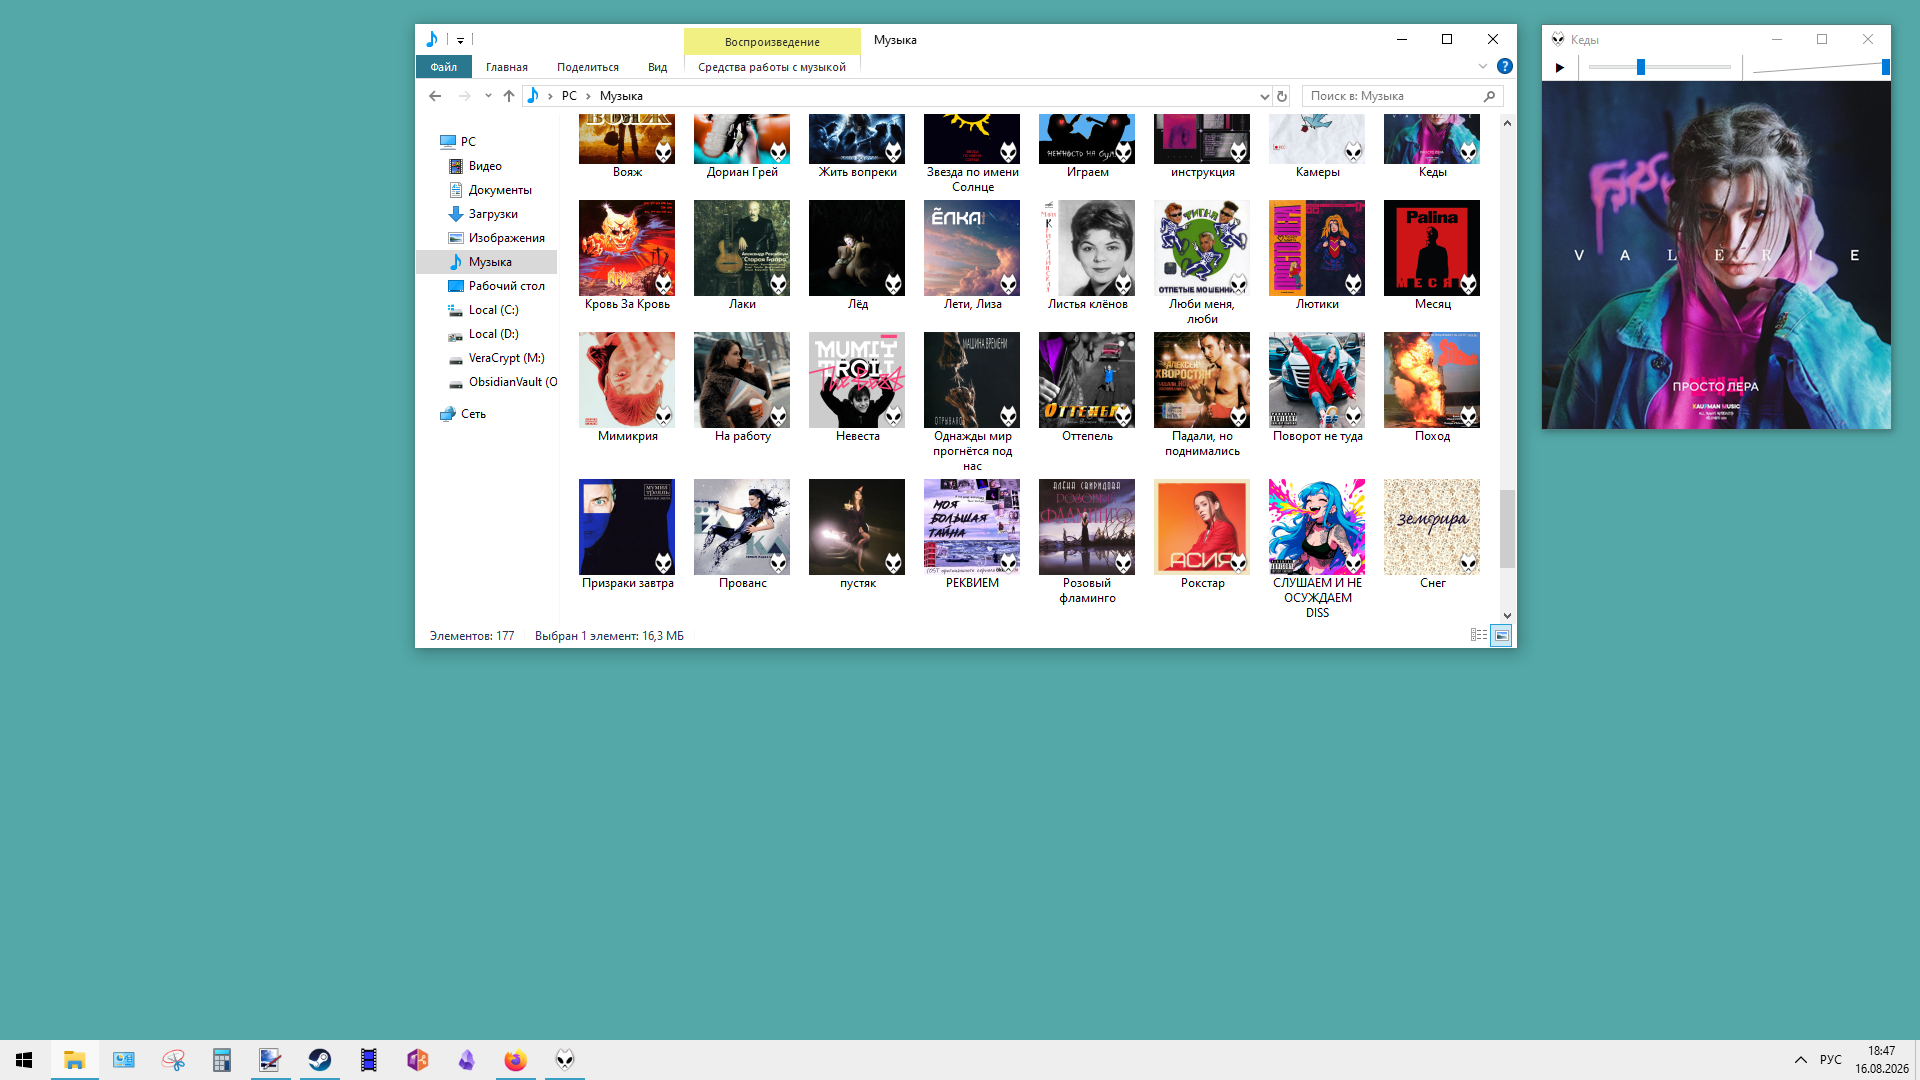This screenshot has height=1080, width=1920.
Task: Select the 'Лети, Лиза' track
Action: pyautogui.click(x=972, y=256)
